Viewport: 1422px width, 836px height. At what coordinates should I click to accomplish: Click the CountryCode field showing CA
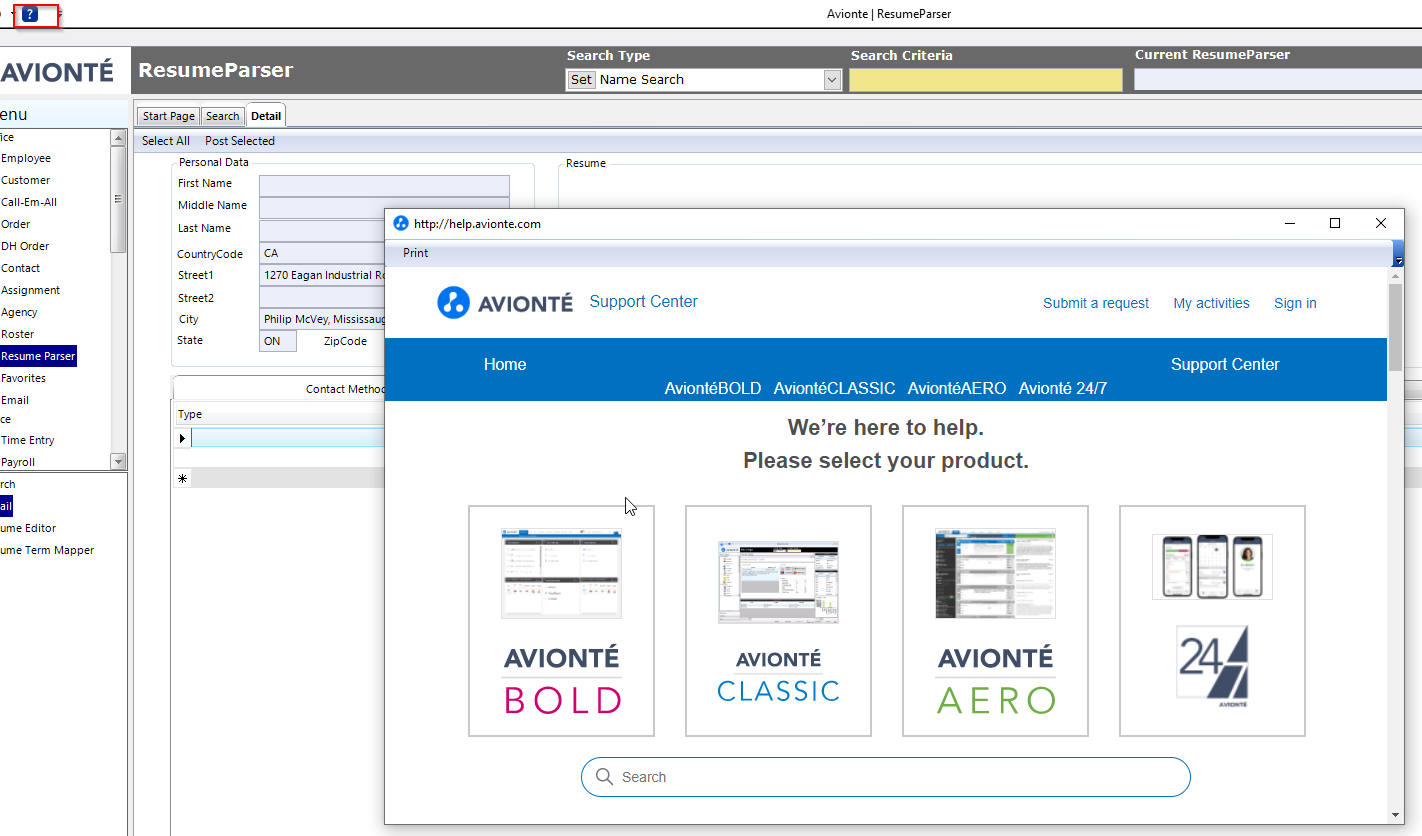[x=322, y=253]
